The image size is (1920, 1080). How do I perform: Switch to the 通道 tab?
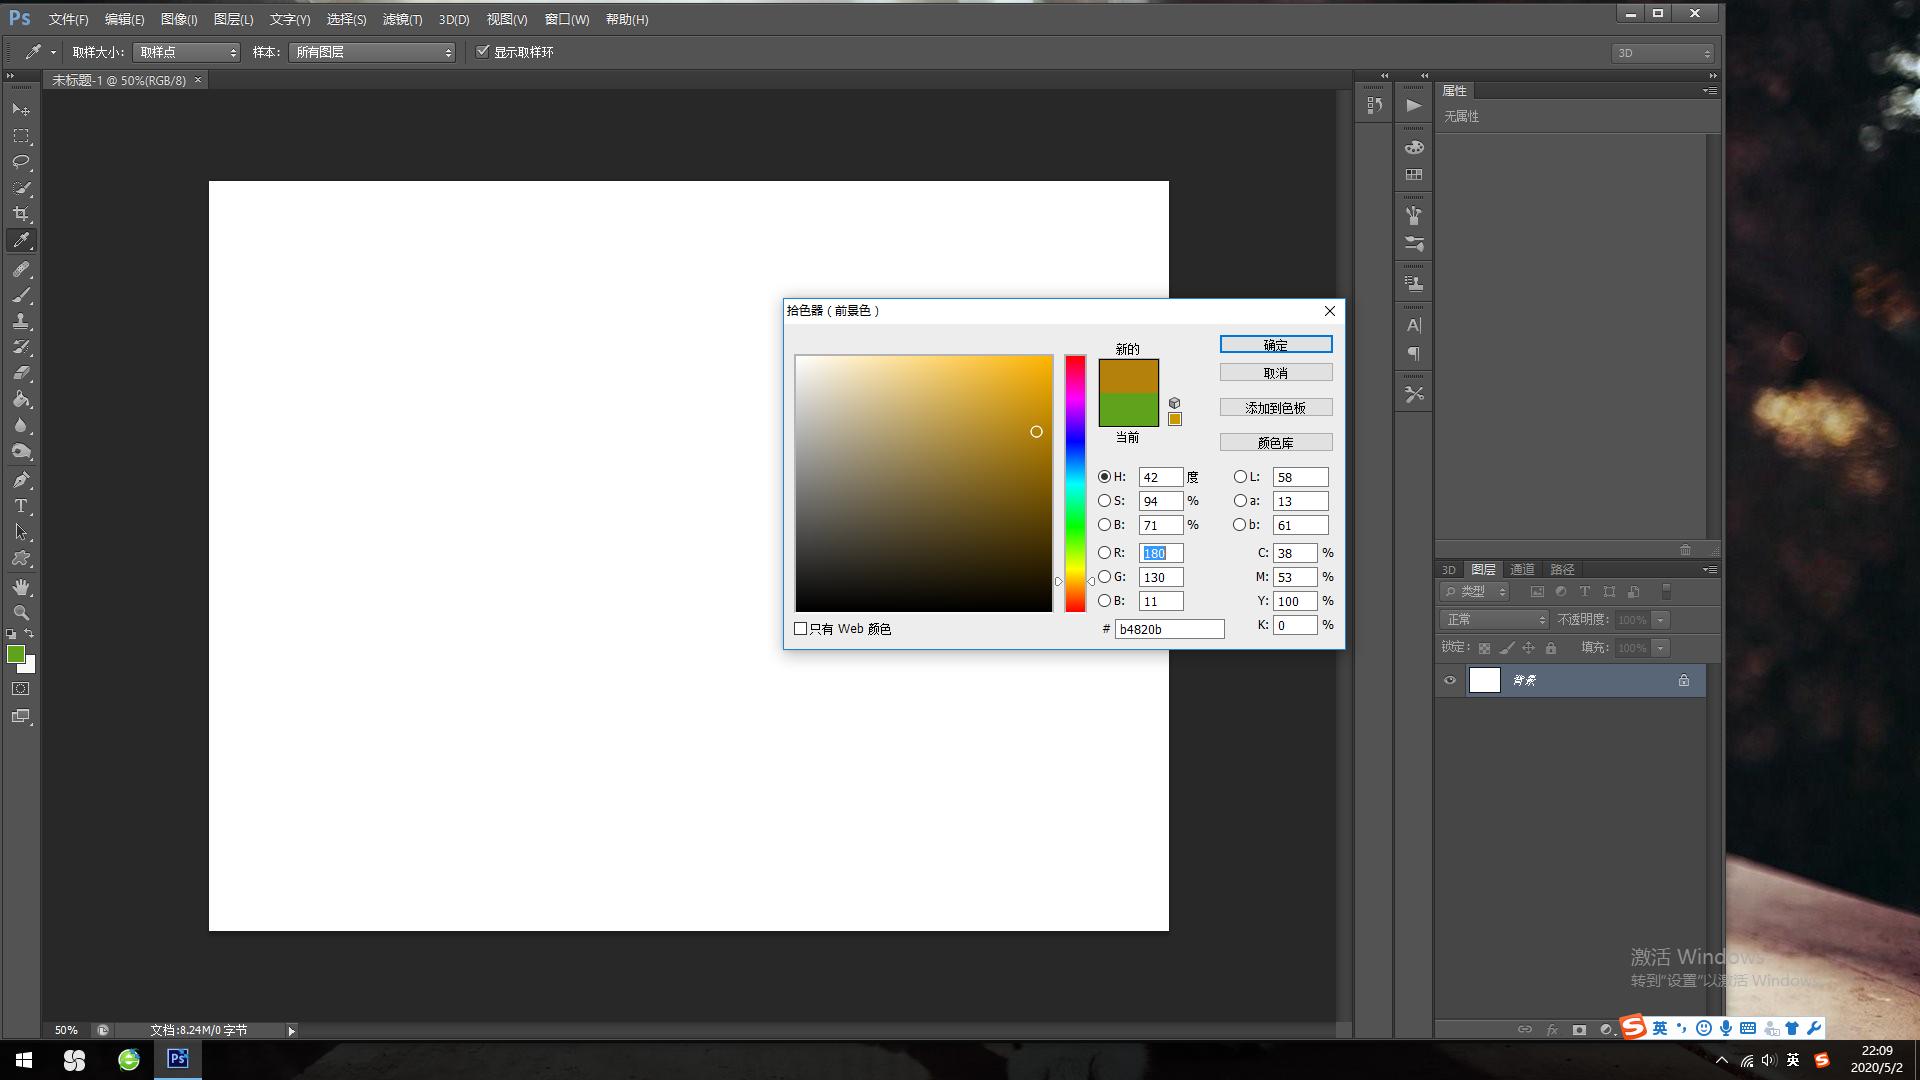tap(1522, 569)
